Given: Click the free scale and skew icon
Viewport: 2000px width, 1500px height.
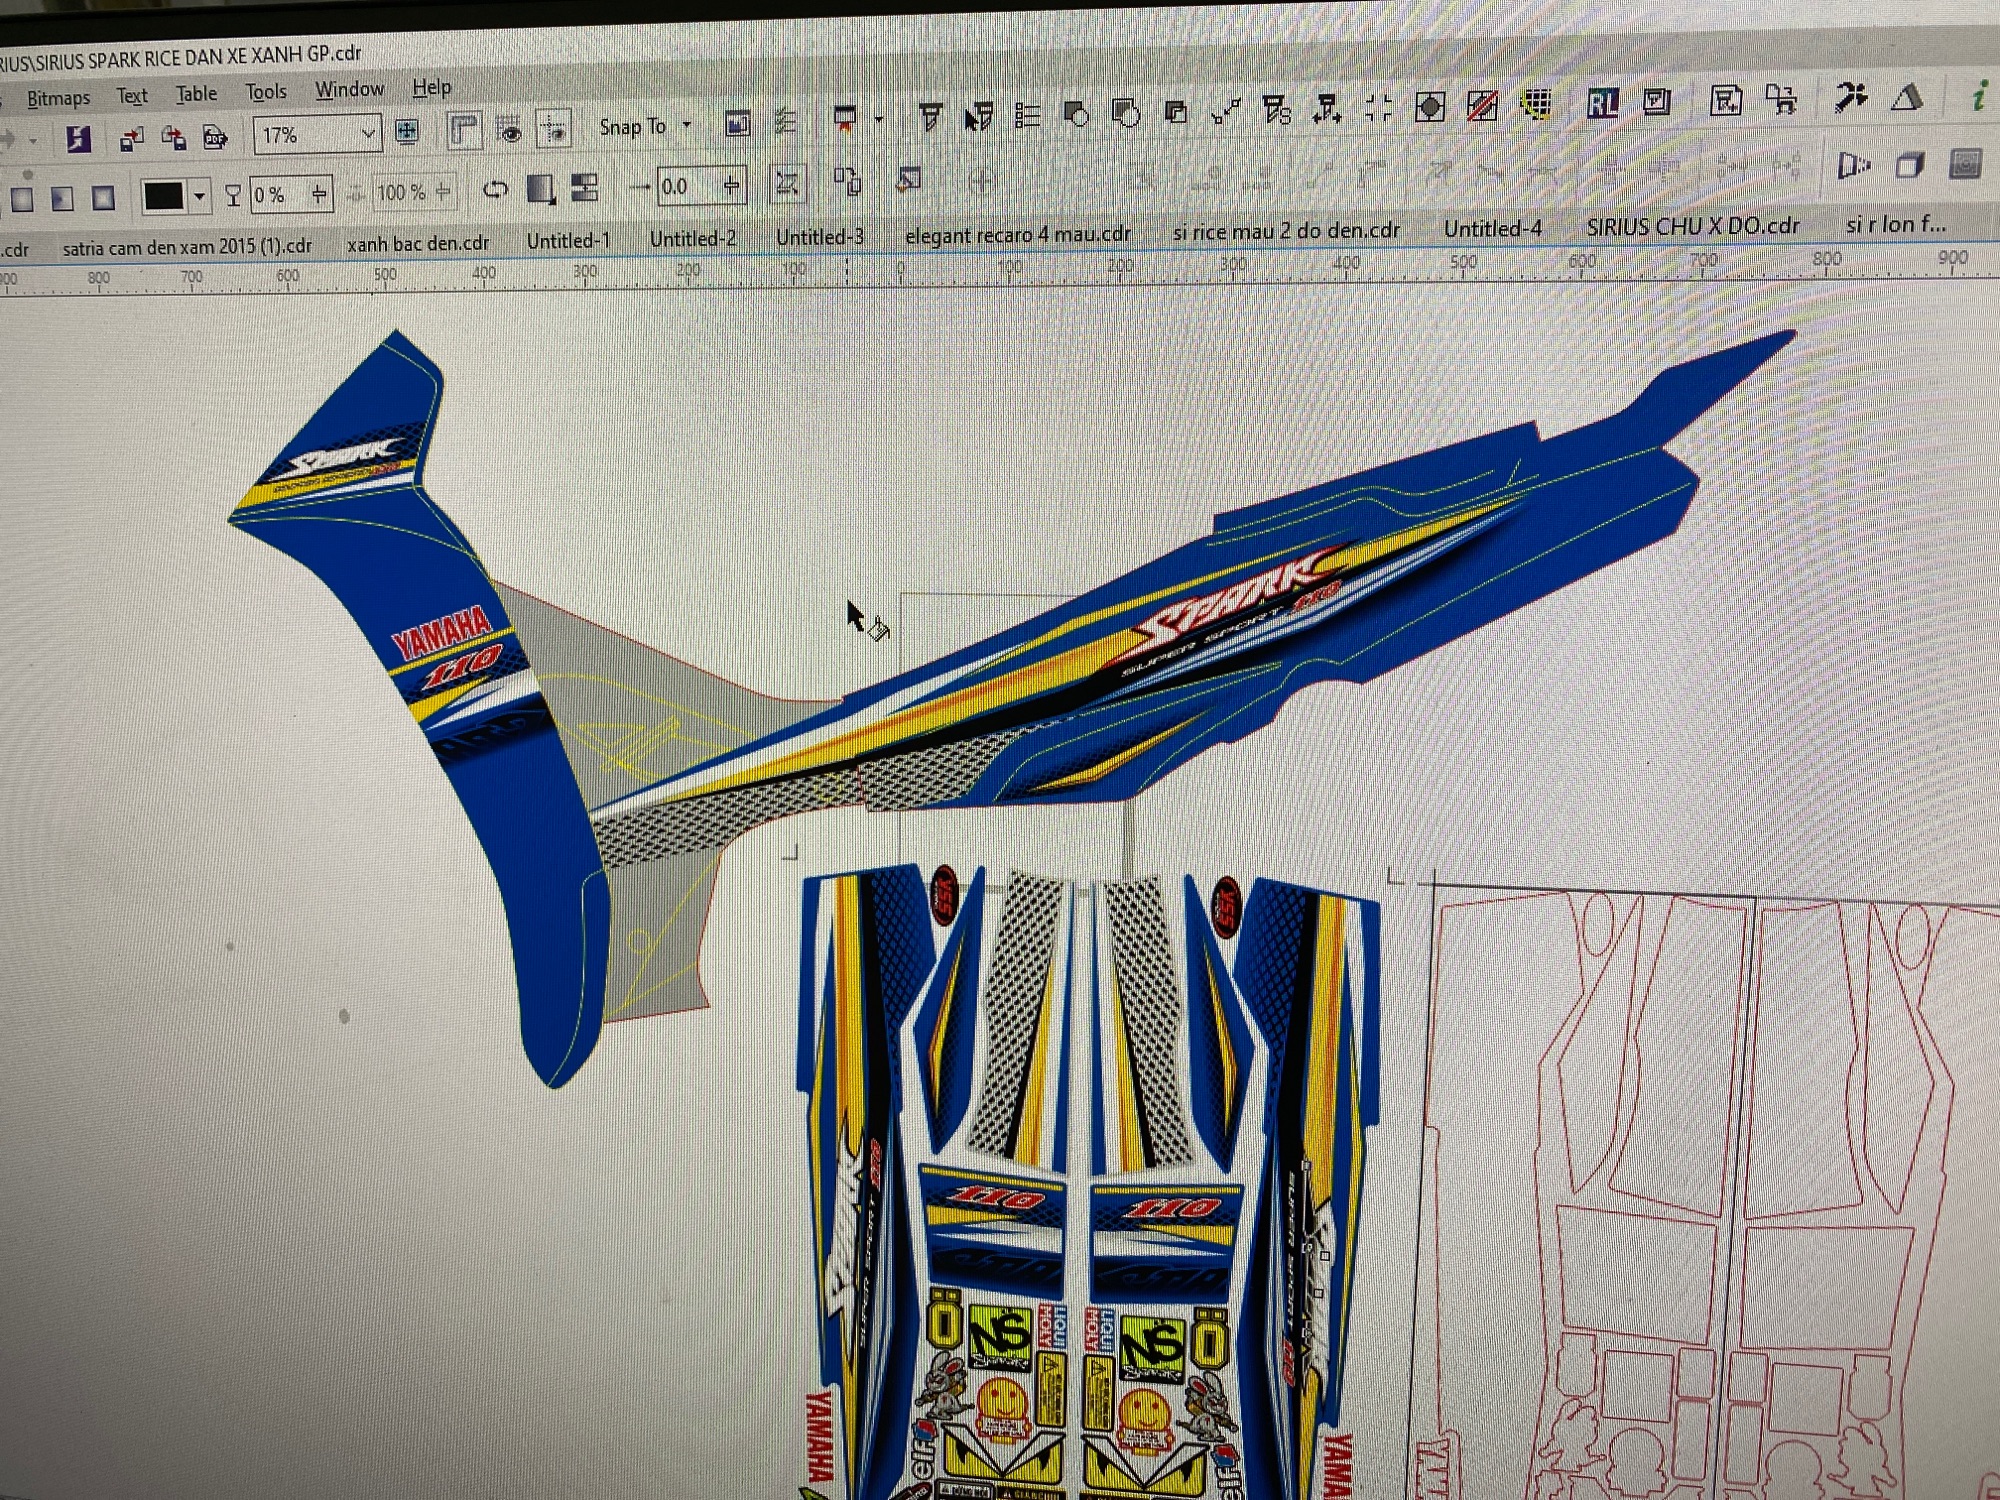Looking at the screenshot, I should coord(787,183).
